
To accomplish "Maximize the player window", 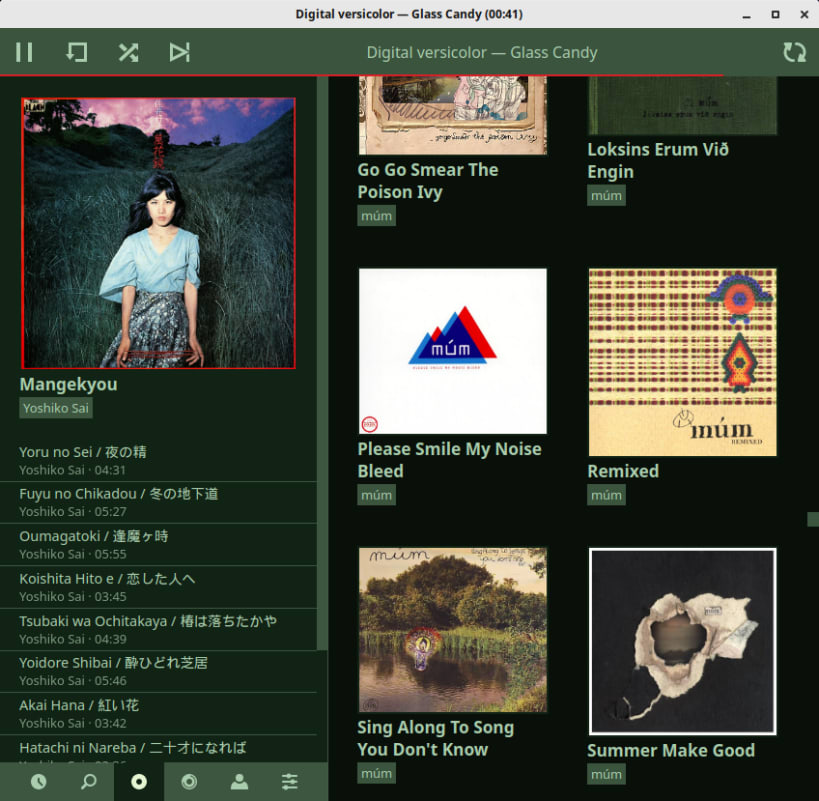I will (x=776, y=15).
